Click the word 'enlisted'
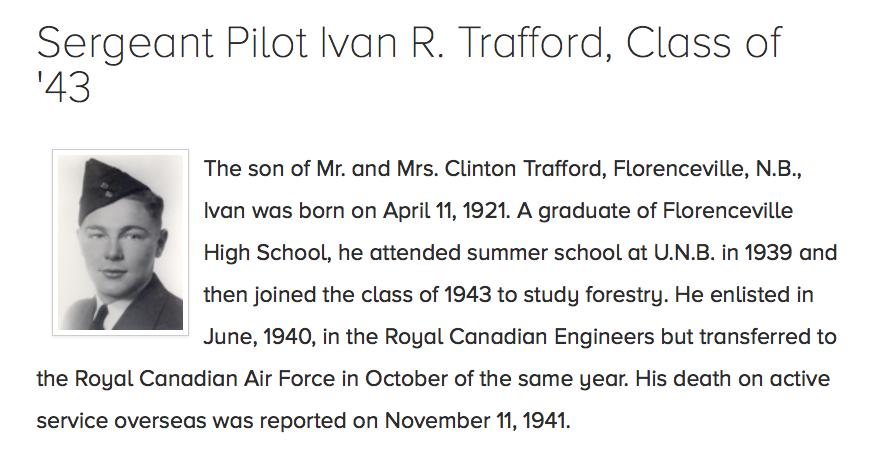875x458 pixels. pyautogui.click(x=756, y=295)
